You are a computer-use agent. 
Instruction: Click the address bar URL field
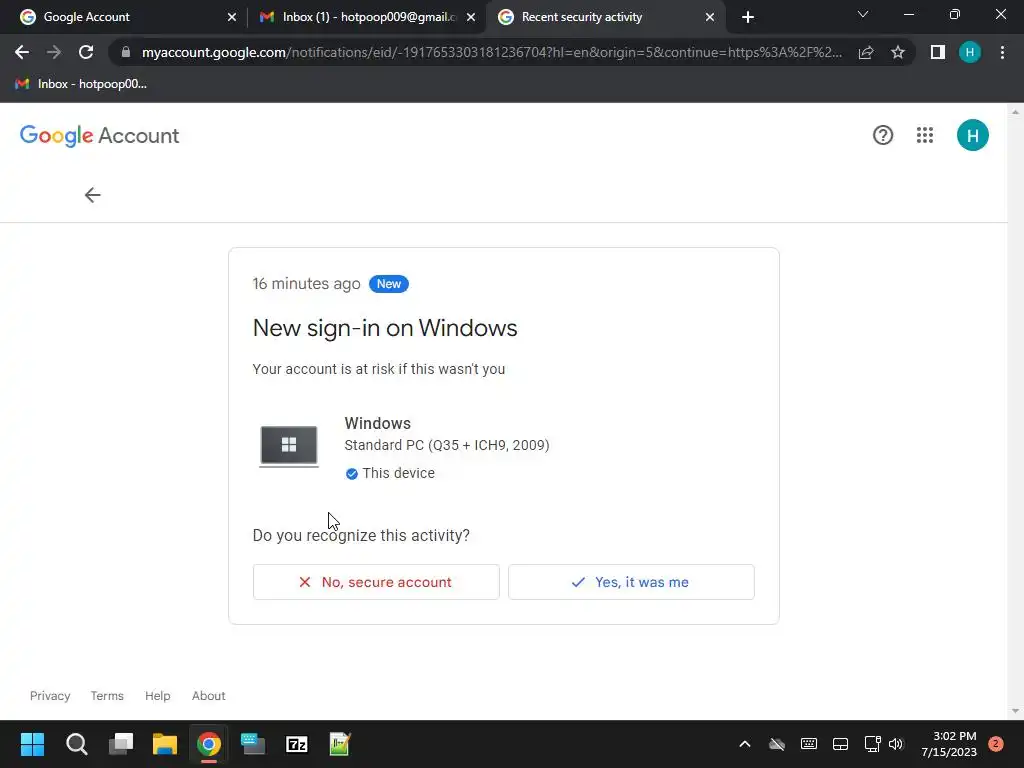(491, 52)
